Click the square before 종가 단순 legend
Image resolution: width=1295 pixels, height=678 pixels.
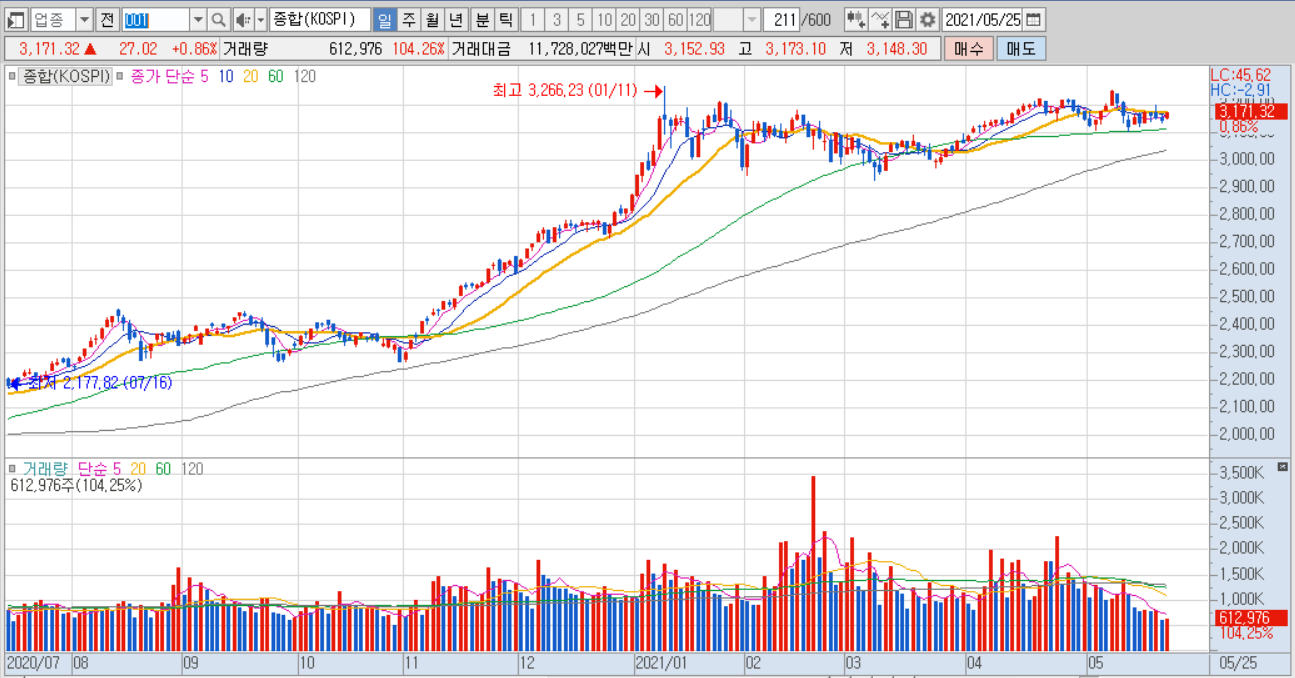click(x=121, y=75)
